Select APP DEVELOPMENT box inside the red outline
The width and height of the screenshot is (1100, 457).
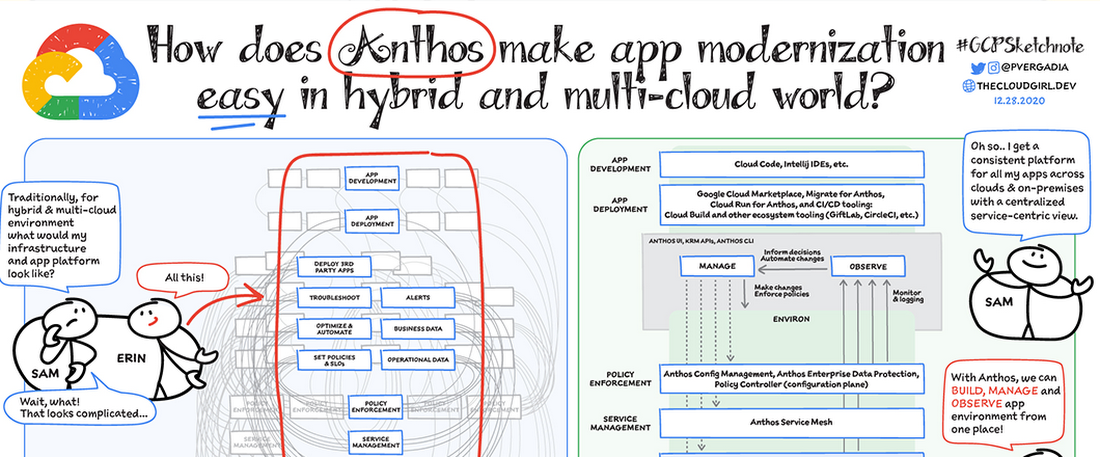pyautogui.click(x=373, y=178)
